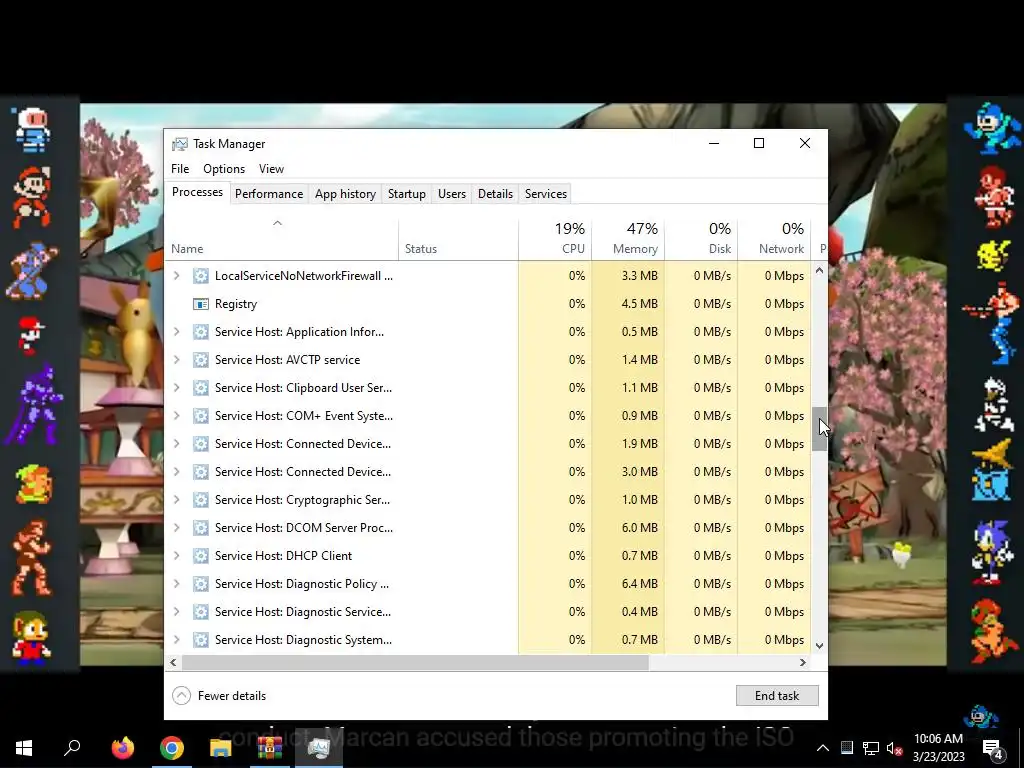Image resolution: width=1024 pixels, height=768 pixels.
Task: Click the Fewer details arrow icon
Action: [x=182, y=696]
